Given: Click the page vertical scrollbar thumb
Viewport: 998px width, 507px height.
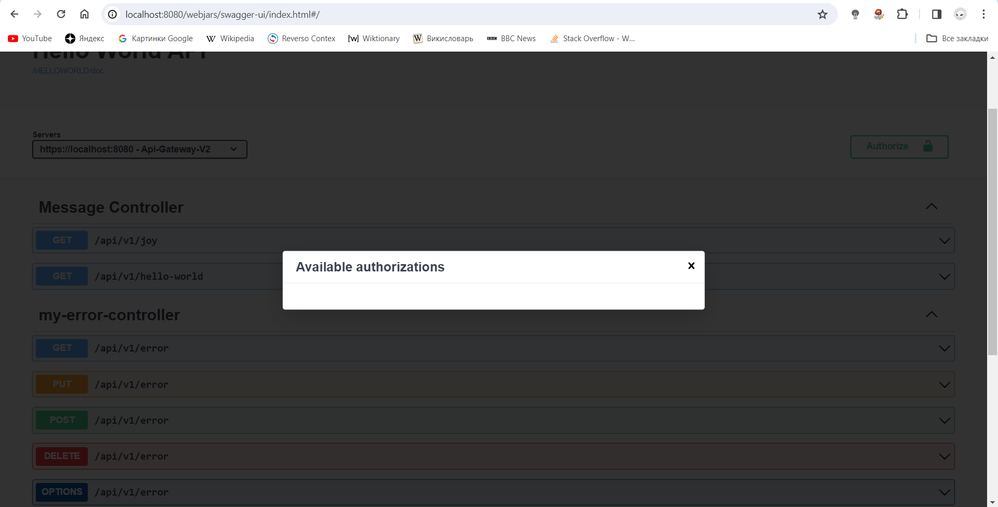Looking at the screenshot, I should 992,232.
